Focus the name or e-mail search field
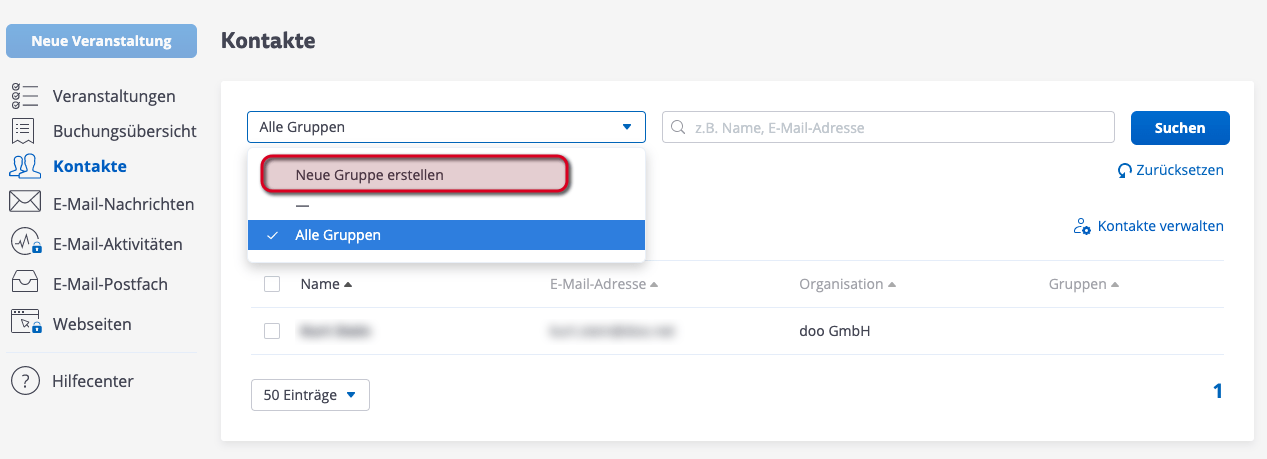The image size is (1267, 459). [888, 127]
